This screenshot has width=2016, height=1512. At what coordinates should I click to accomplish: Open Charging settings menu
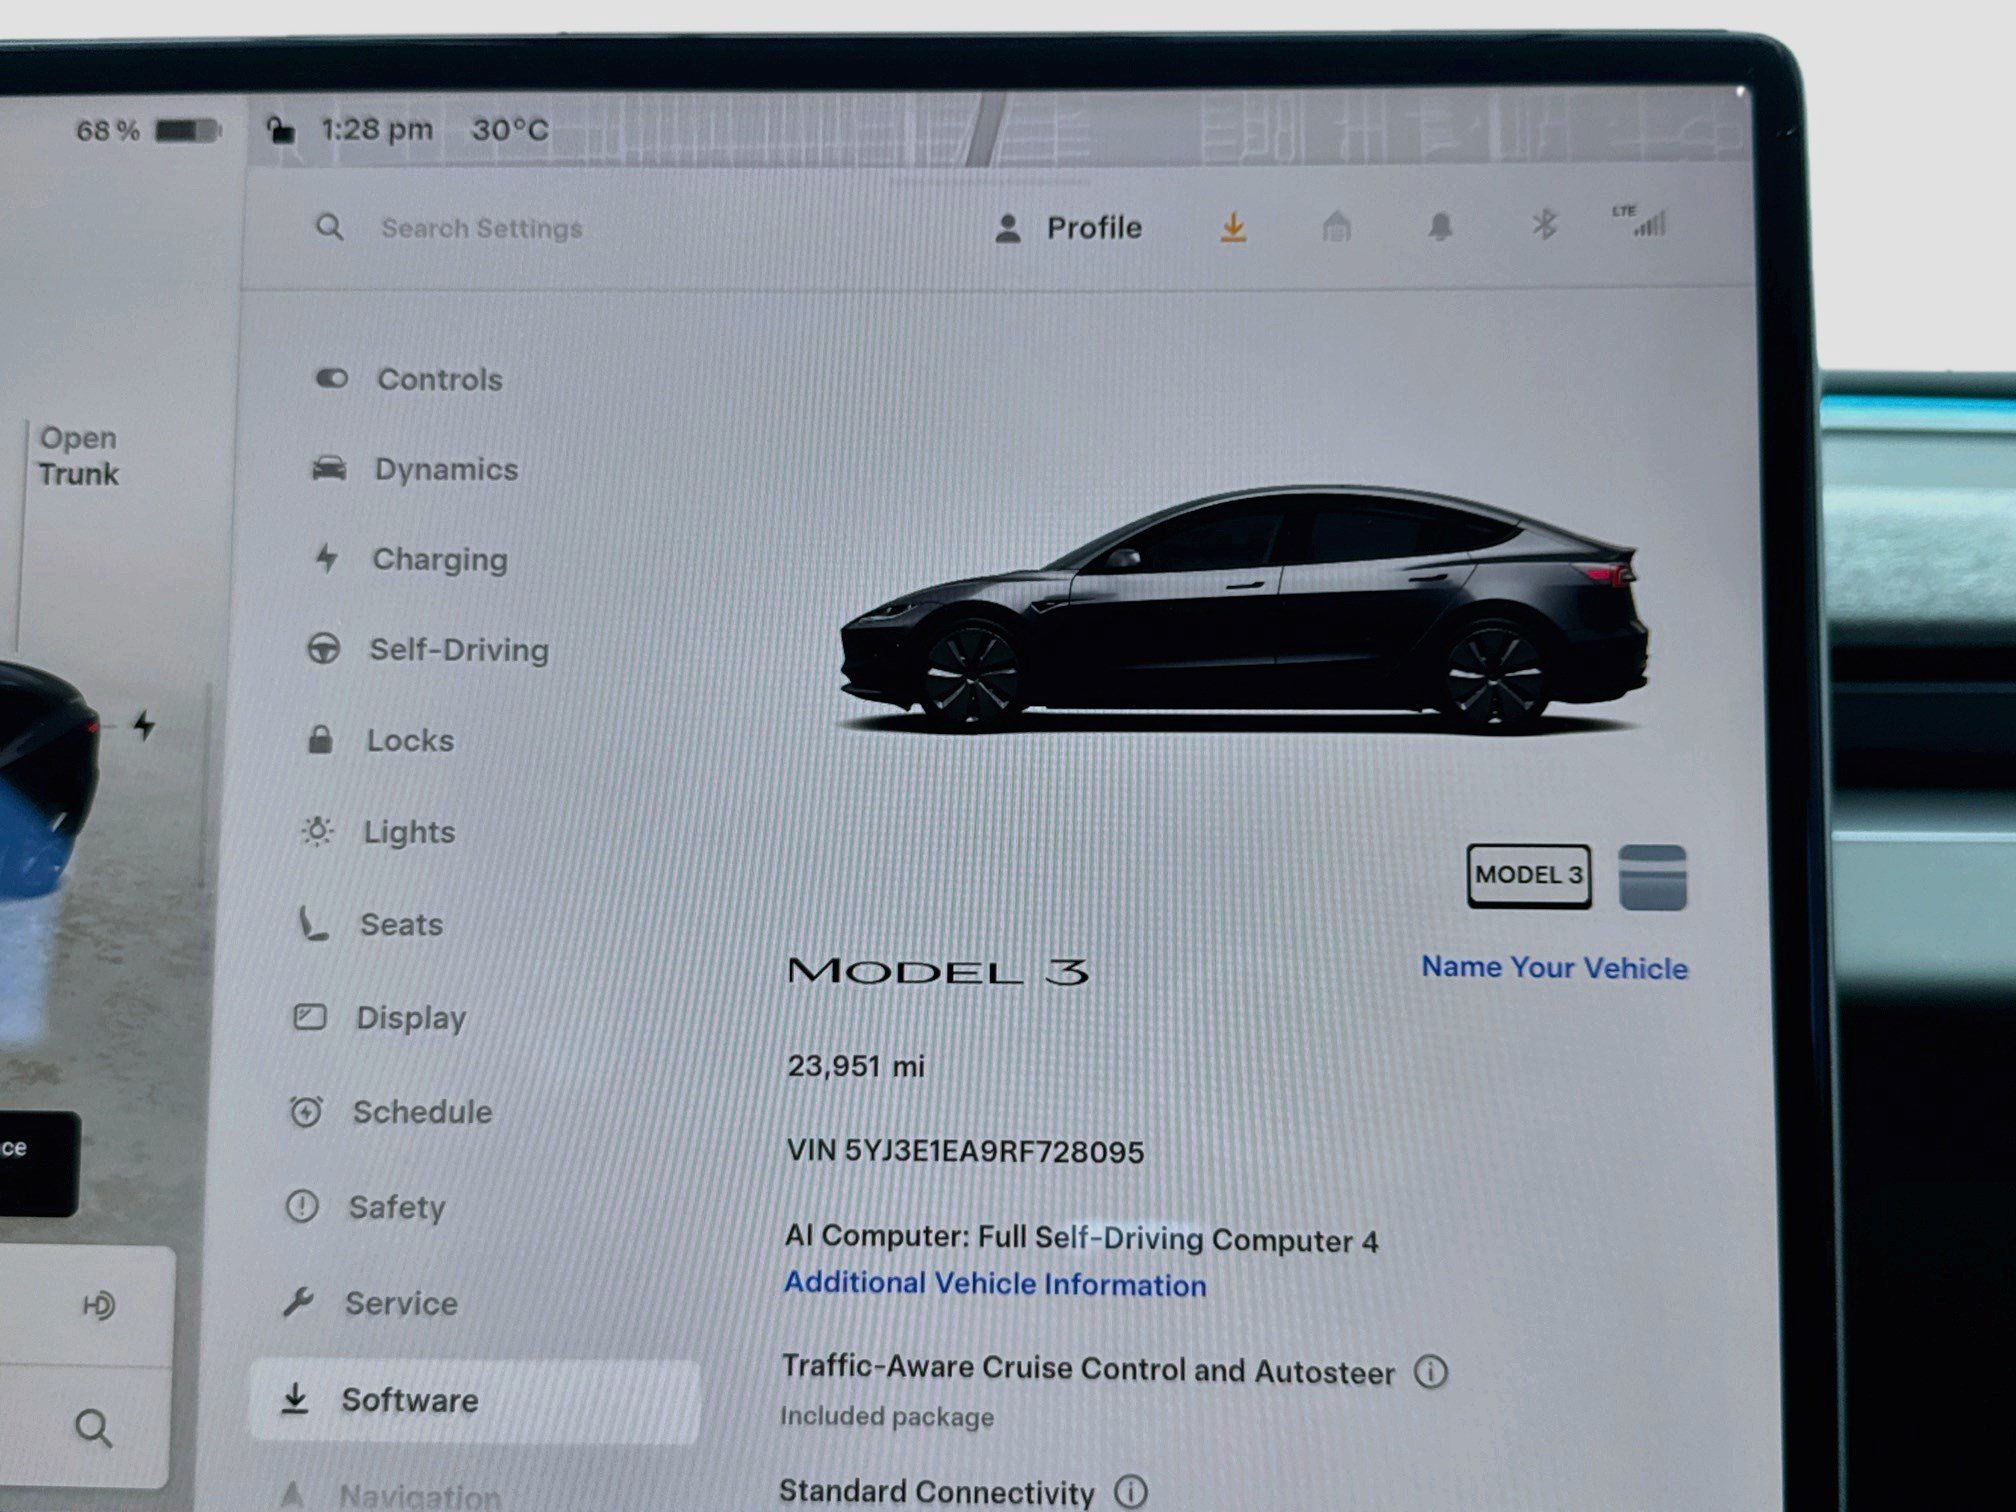tap(410, 559)
